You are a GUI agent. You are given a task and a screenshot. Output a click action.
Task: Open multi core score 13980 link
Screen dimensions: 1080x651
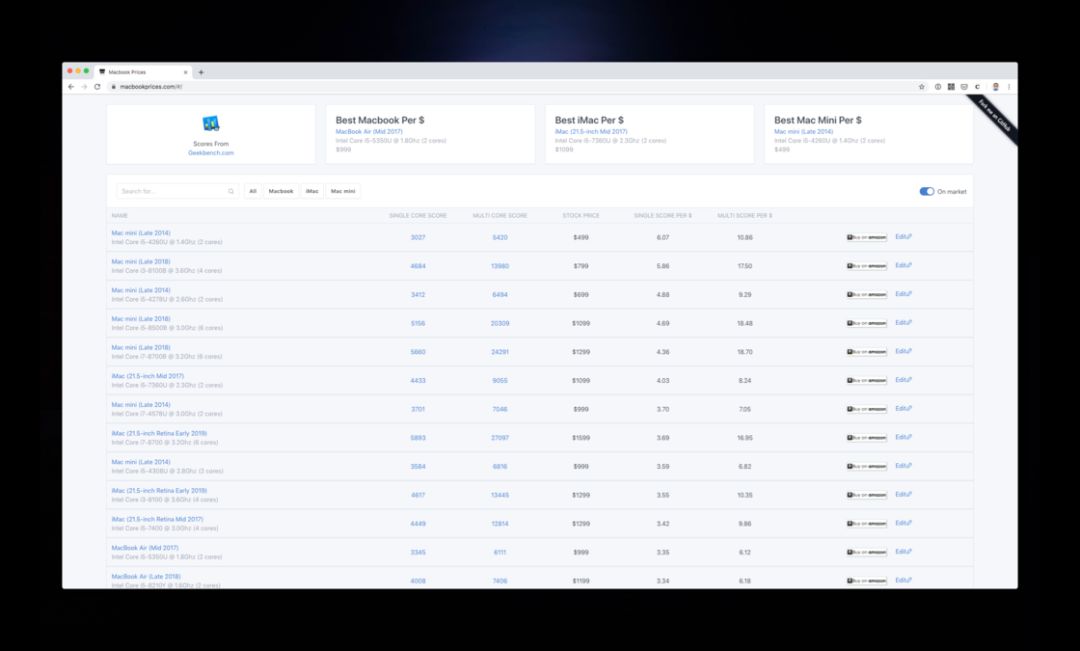(500, 266)
